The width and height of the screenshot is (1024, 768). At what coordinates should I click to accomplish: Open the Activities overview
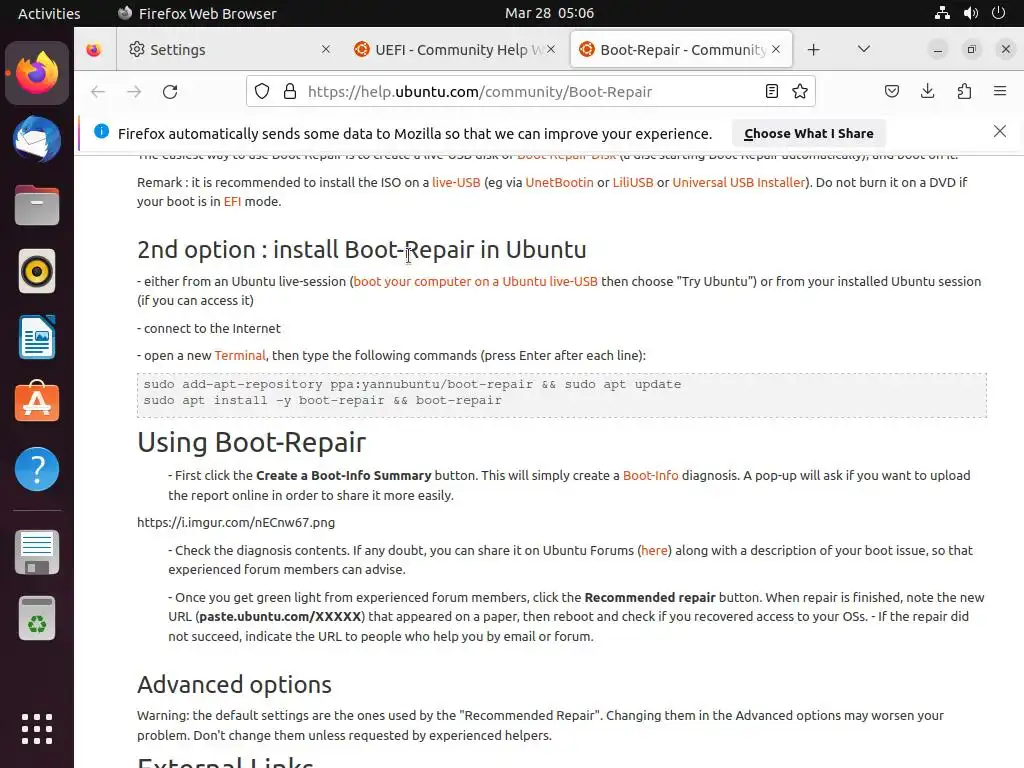click(x=49, y=13)
